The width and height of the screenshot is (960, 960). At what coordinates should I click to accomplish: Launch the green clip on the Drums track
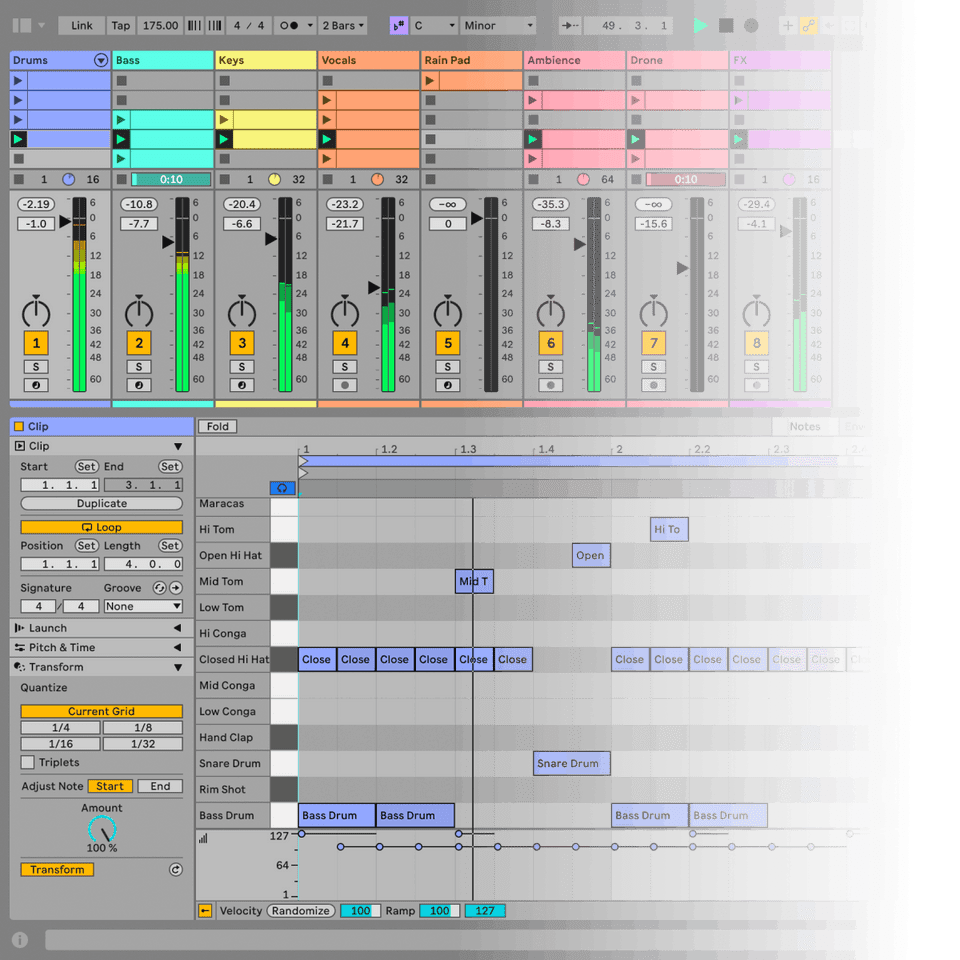click(17, 140)
